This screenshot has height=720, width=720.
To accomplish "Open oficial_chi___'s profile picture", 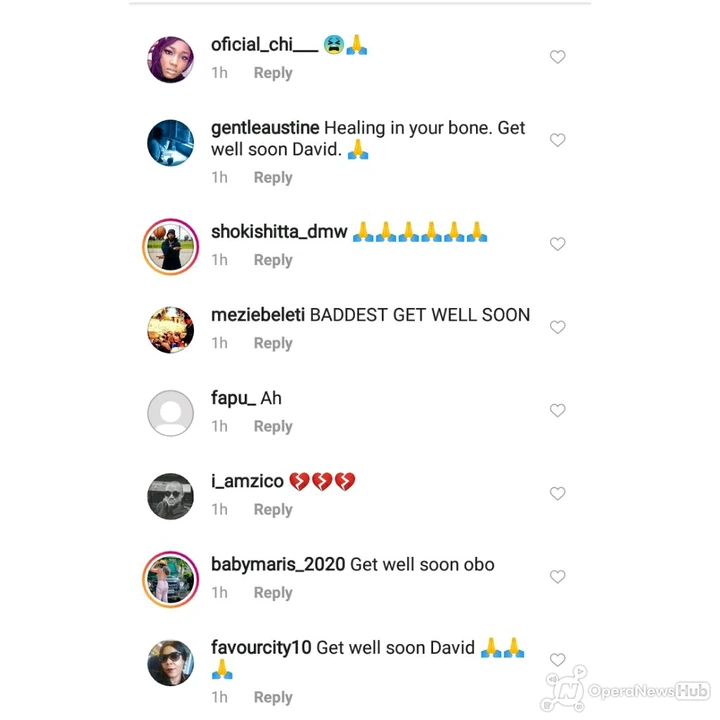I will (170, 60).
